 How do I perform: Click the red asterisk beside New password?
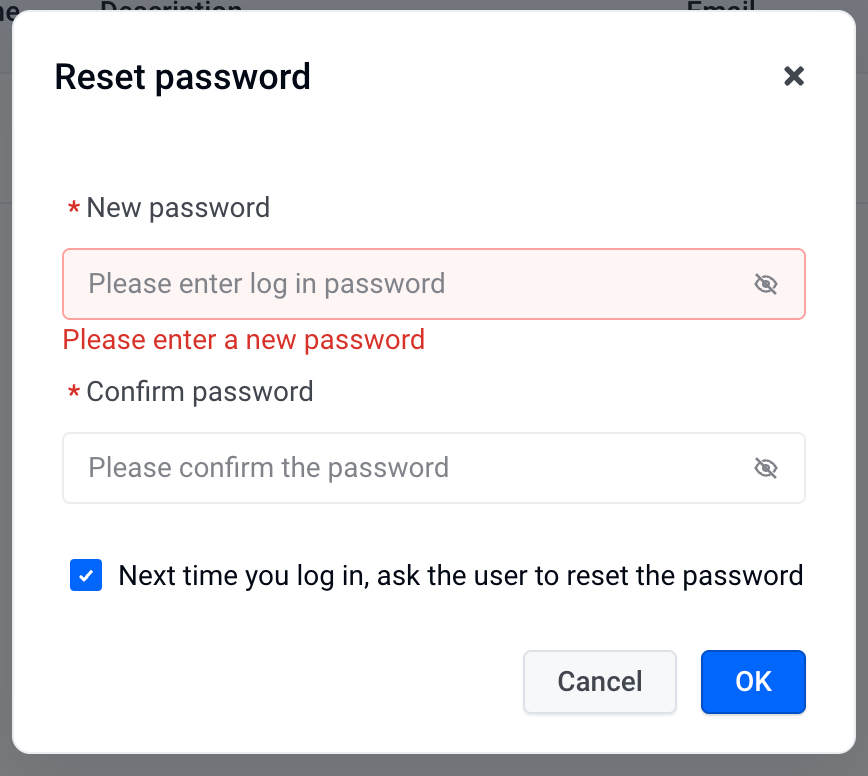[x=74, y=209]
